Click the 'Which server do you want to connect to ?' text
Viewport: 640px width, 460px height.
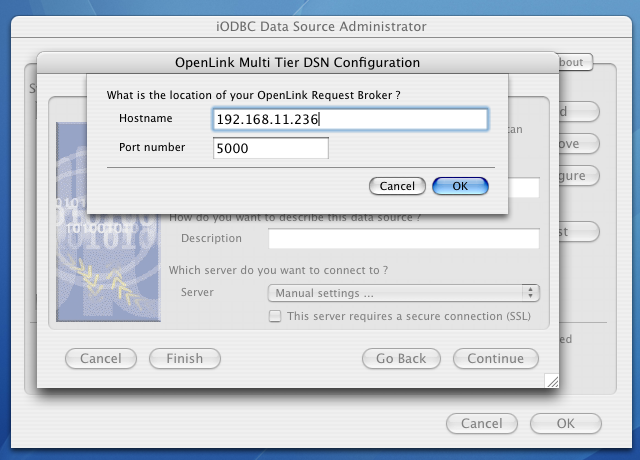[278, 270]
